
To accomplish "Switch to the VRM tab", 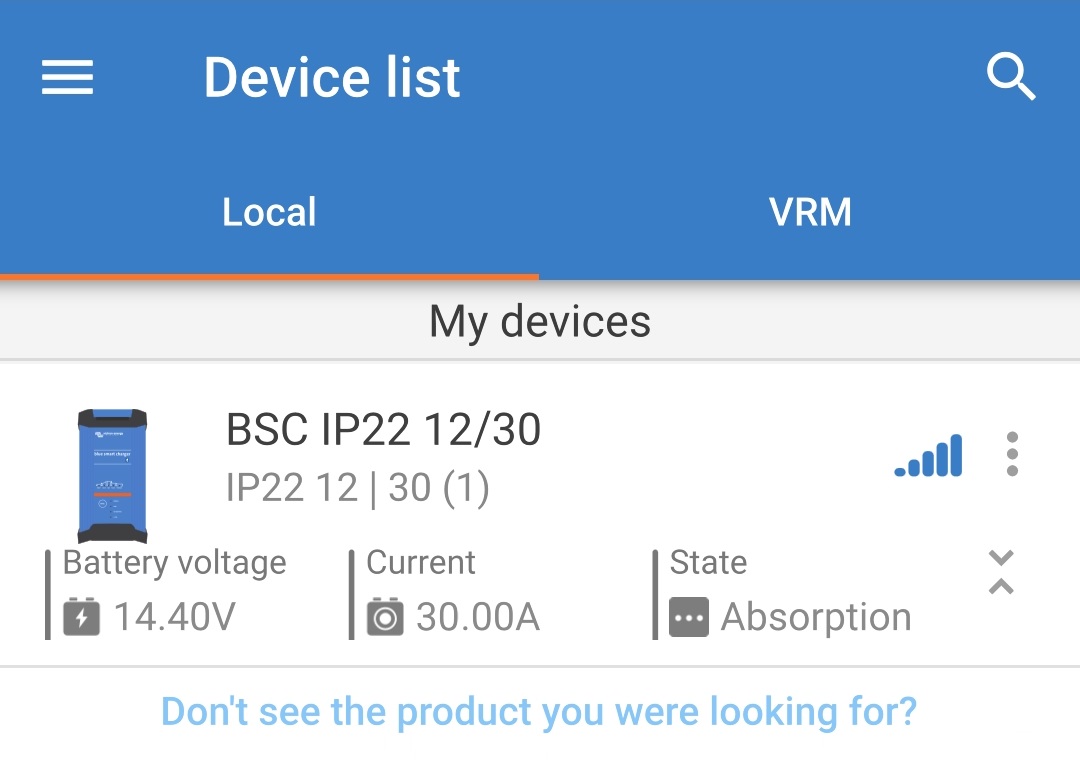I will pyautogui.click(x=811, y=211).
